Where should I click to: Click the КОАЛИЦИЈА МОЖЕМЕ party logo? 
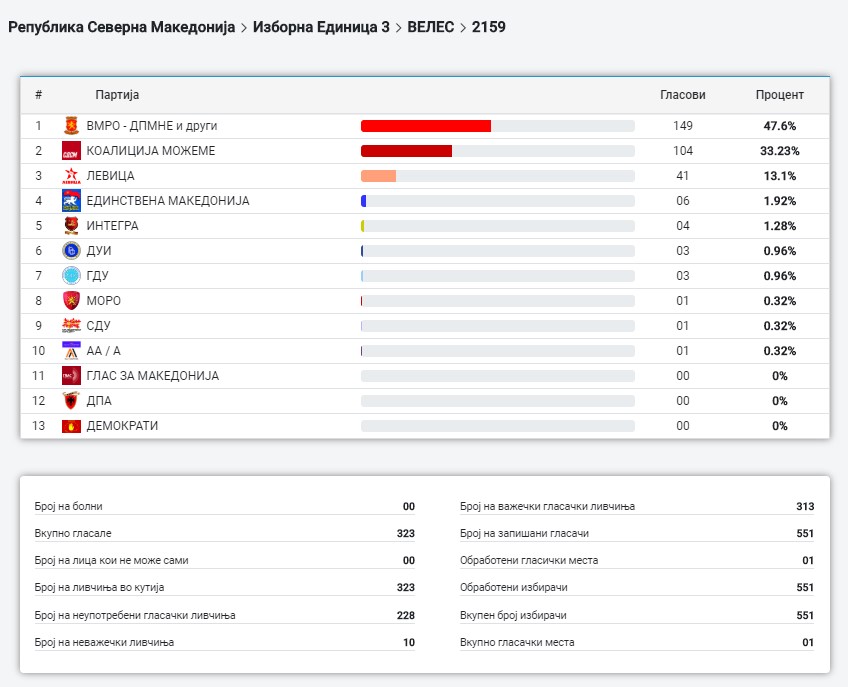(x=71, y=151)
